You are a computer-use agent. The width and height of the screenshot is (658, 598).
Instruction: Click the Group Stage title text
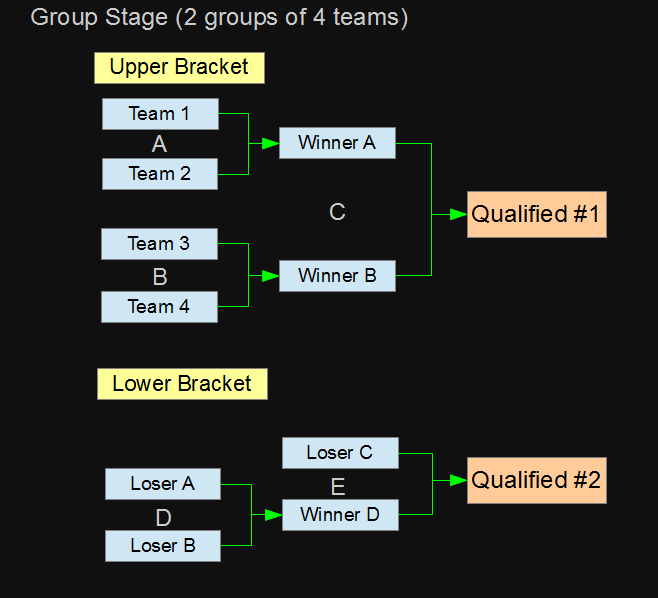(x=219, y=18)
